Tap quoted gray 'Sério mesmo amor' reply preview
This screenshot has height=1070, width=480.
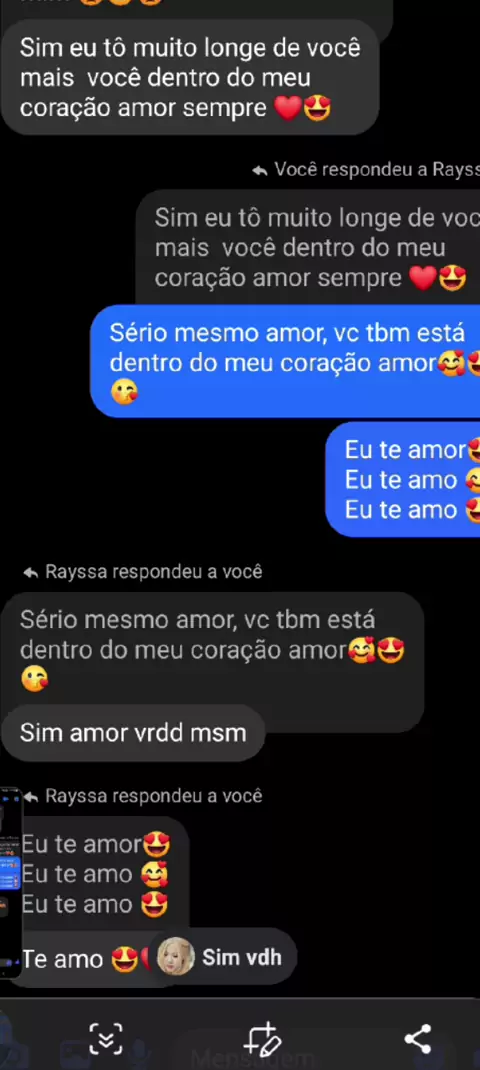[212, 650]
